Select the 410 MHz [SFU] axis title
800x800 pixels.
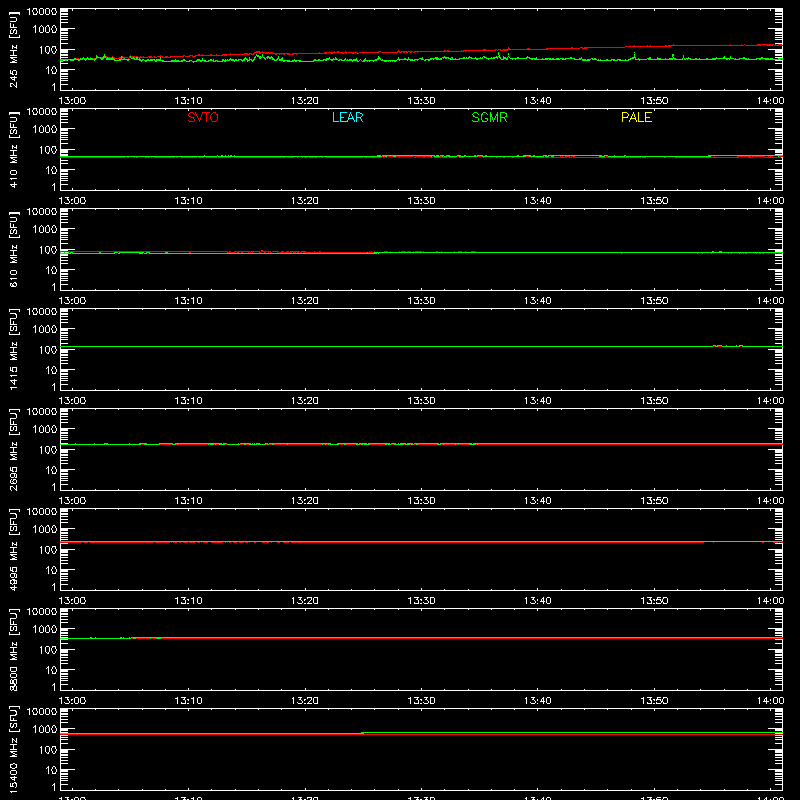tap(13, 150)
